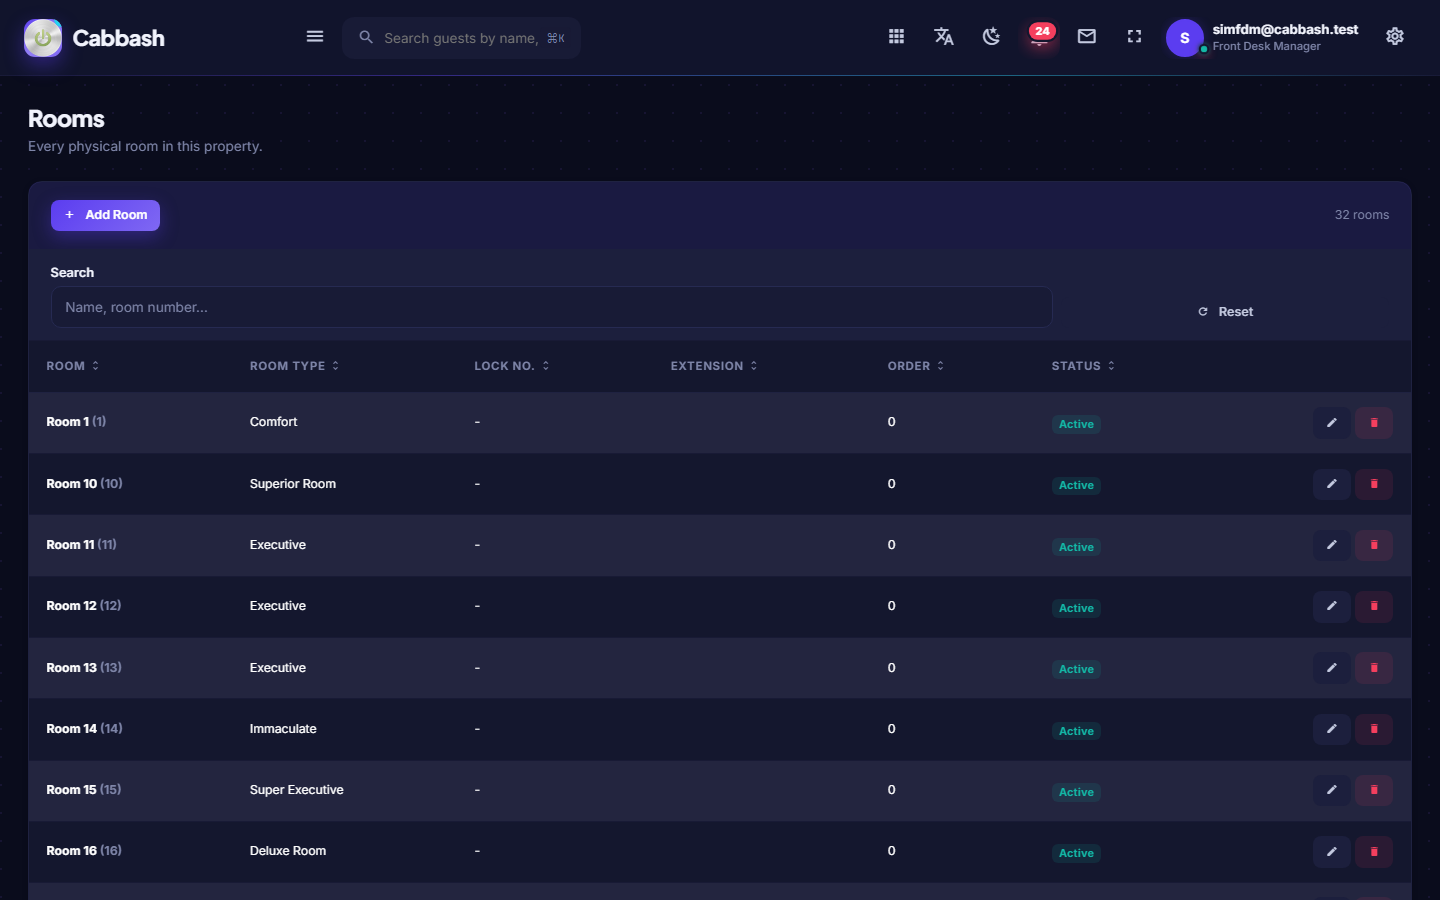
Task: Sort by the EXTENSION column
Action: pos(714,366)
